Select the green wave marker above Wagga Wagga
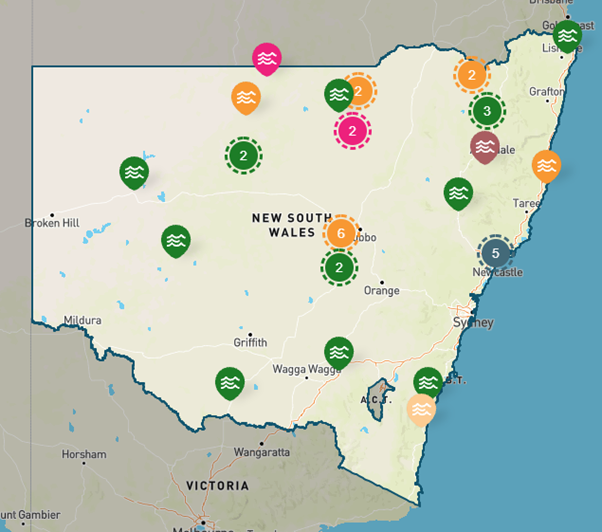The image size is (602, 532). click(x=339, y=351)
